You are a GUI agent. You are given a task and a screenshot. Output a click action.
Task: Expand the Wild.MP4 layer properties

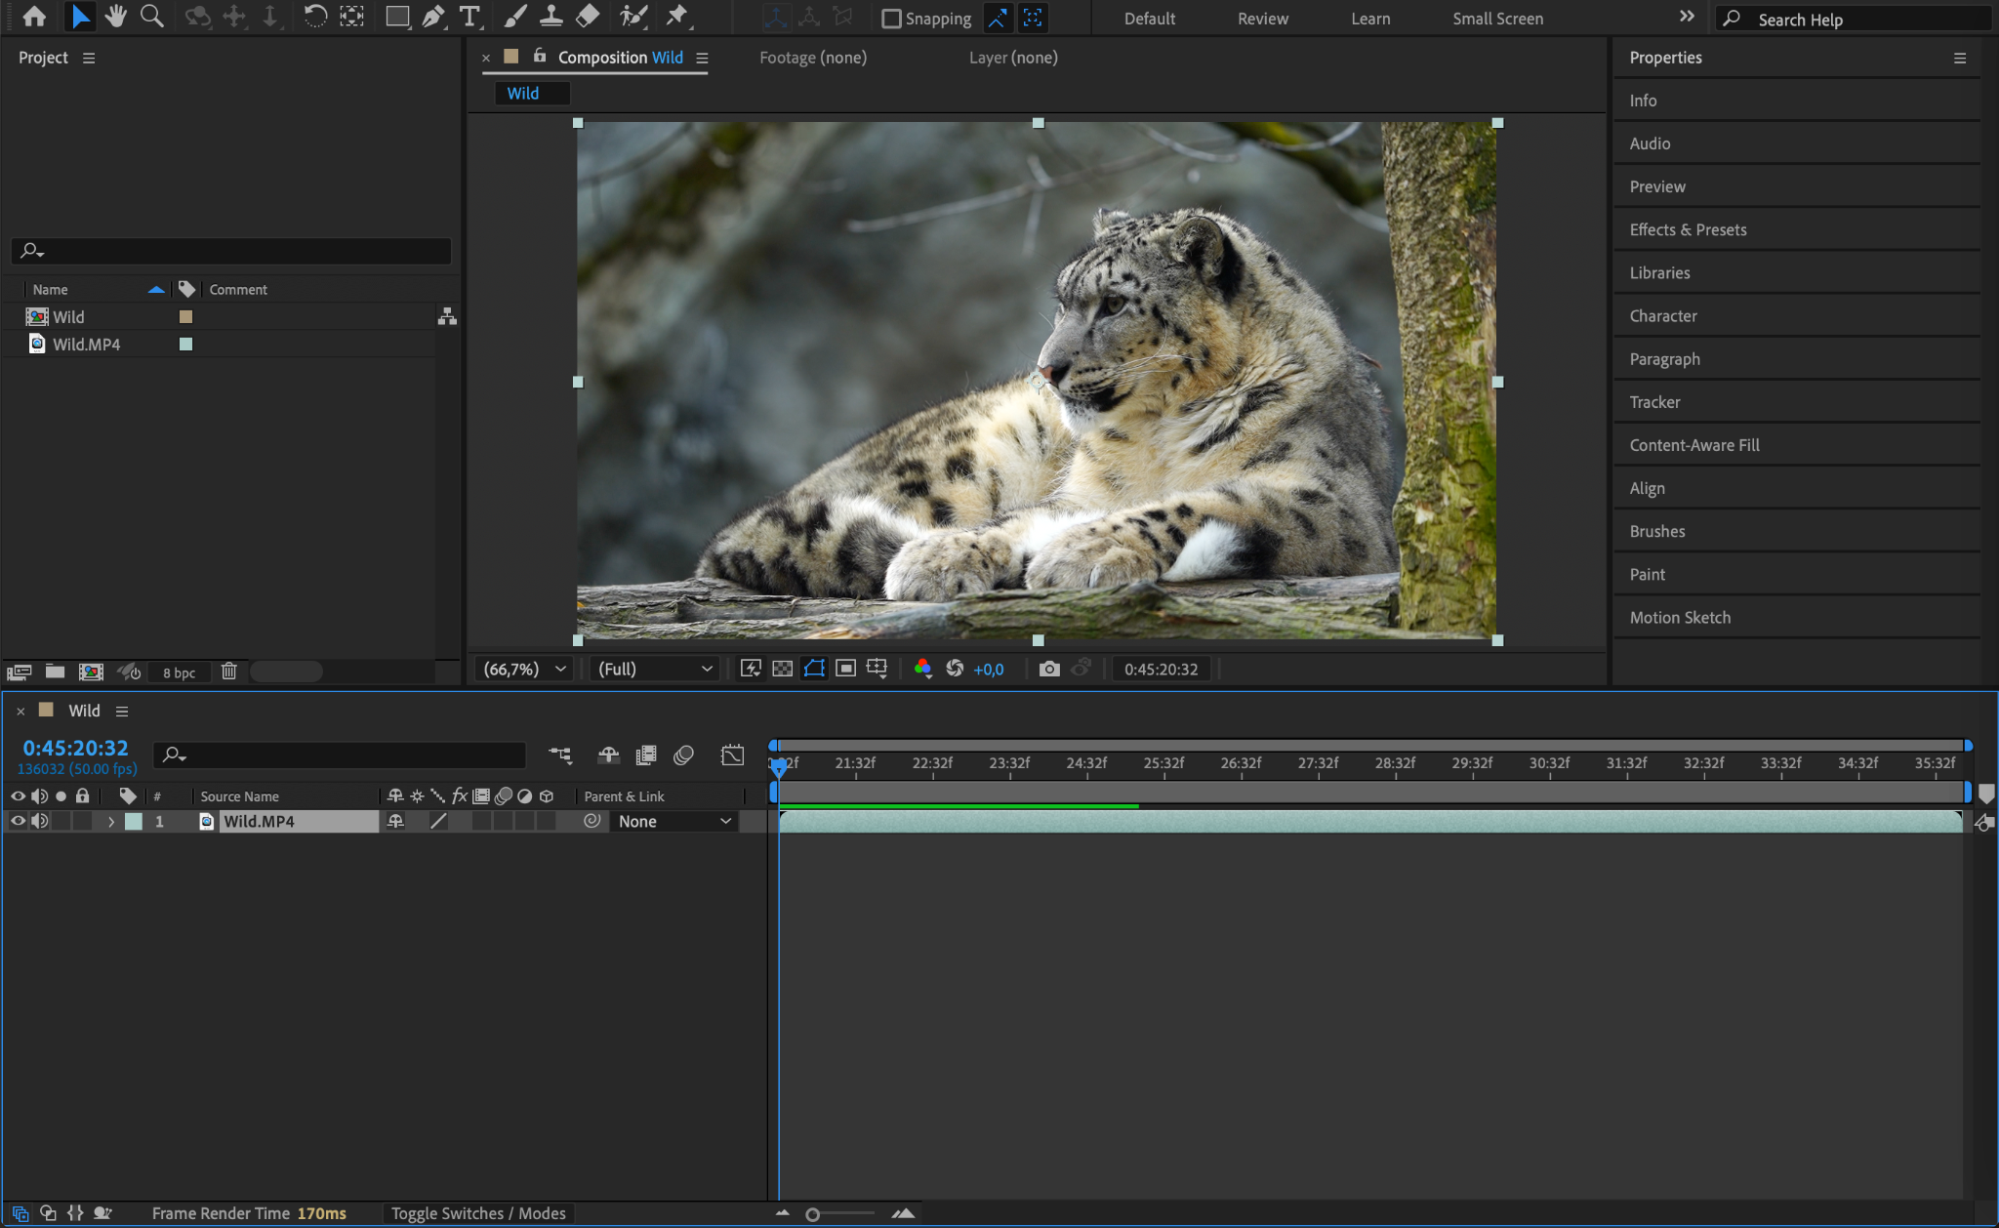pyautogui.click(x=111, y=821)
